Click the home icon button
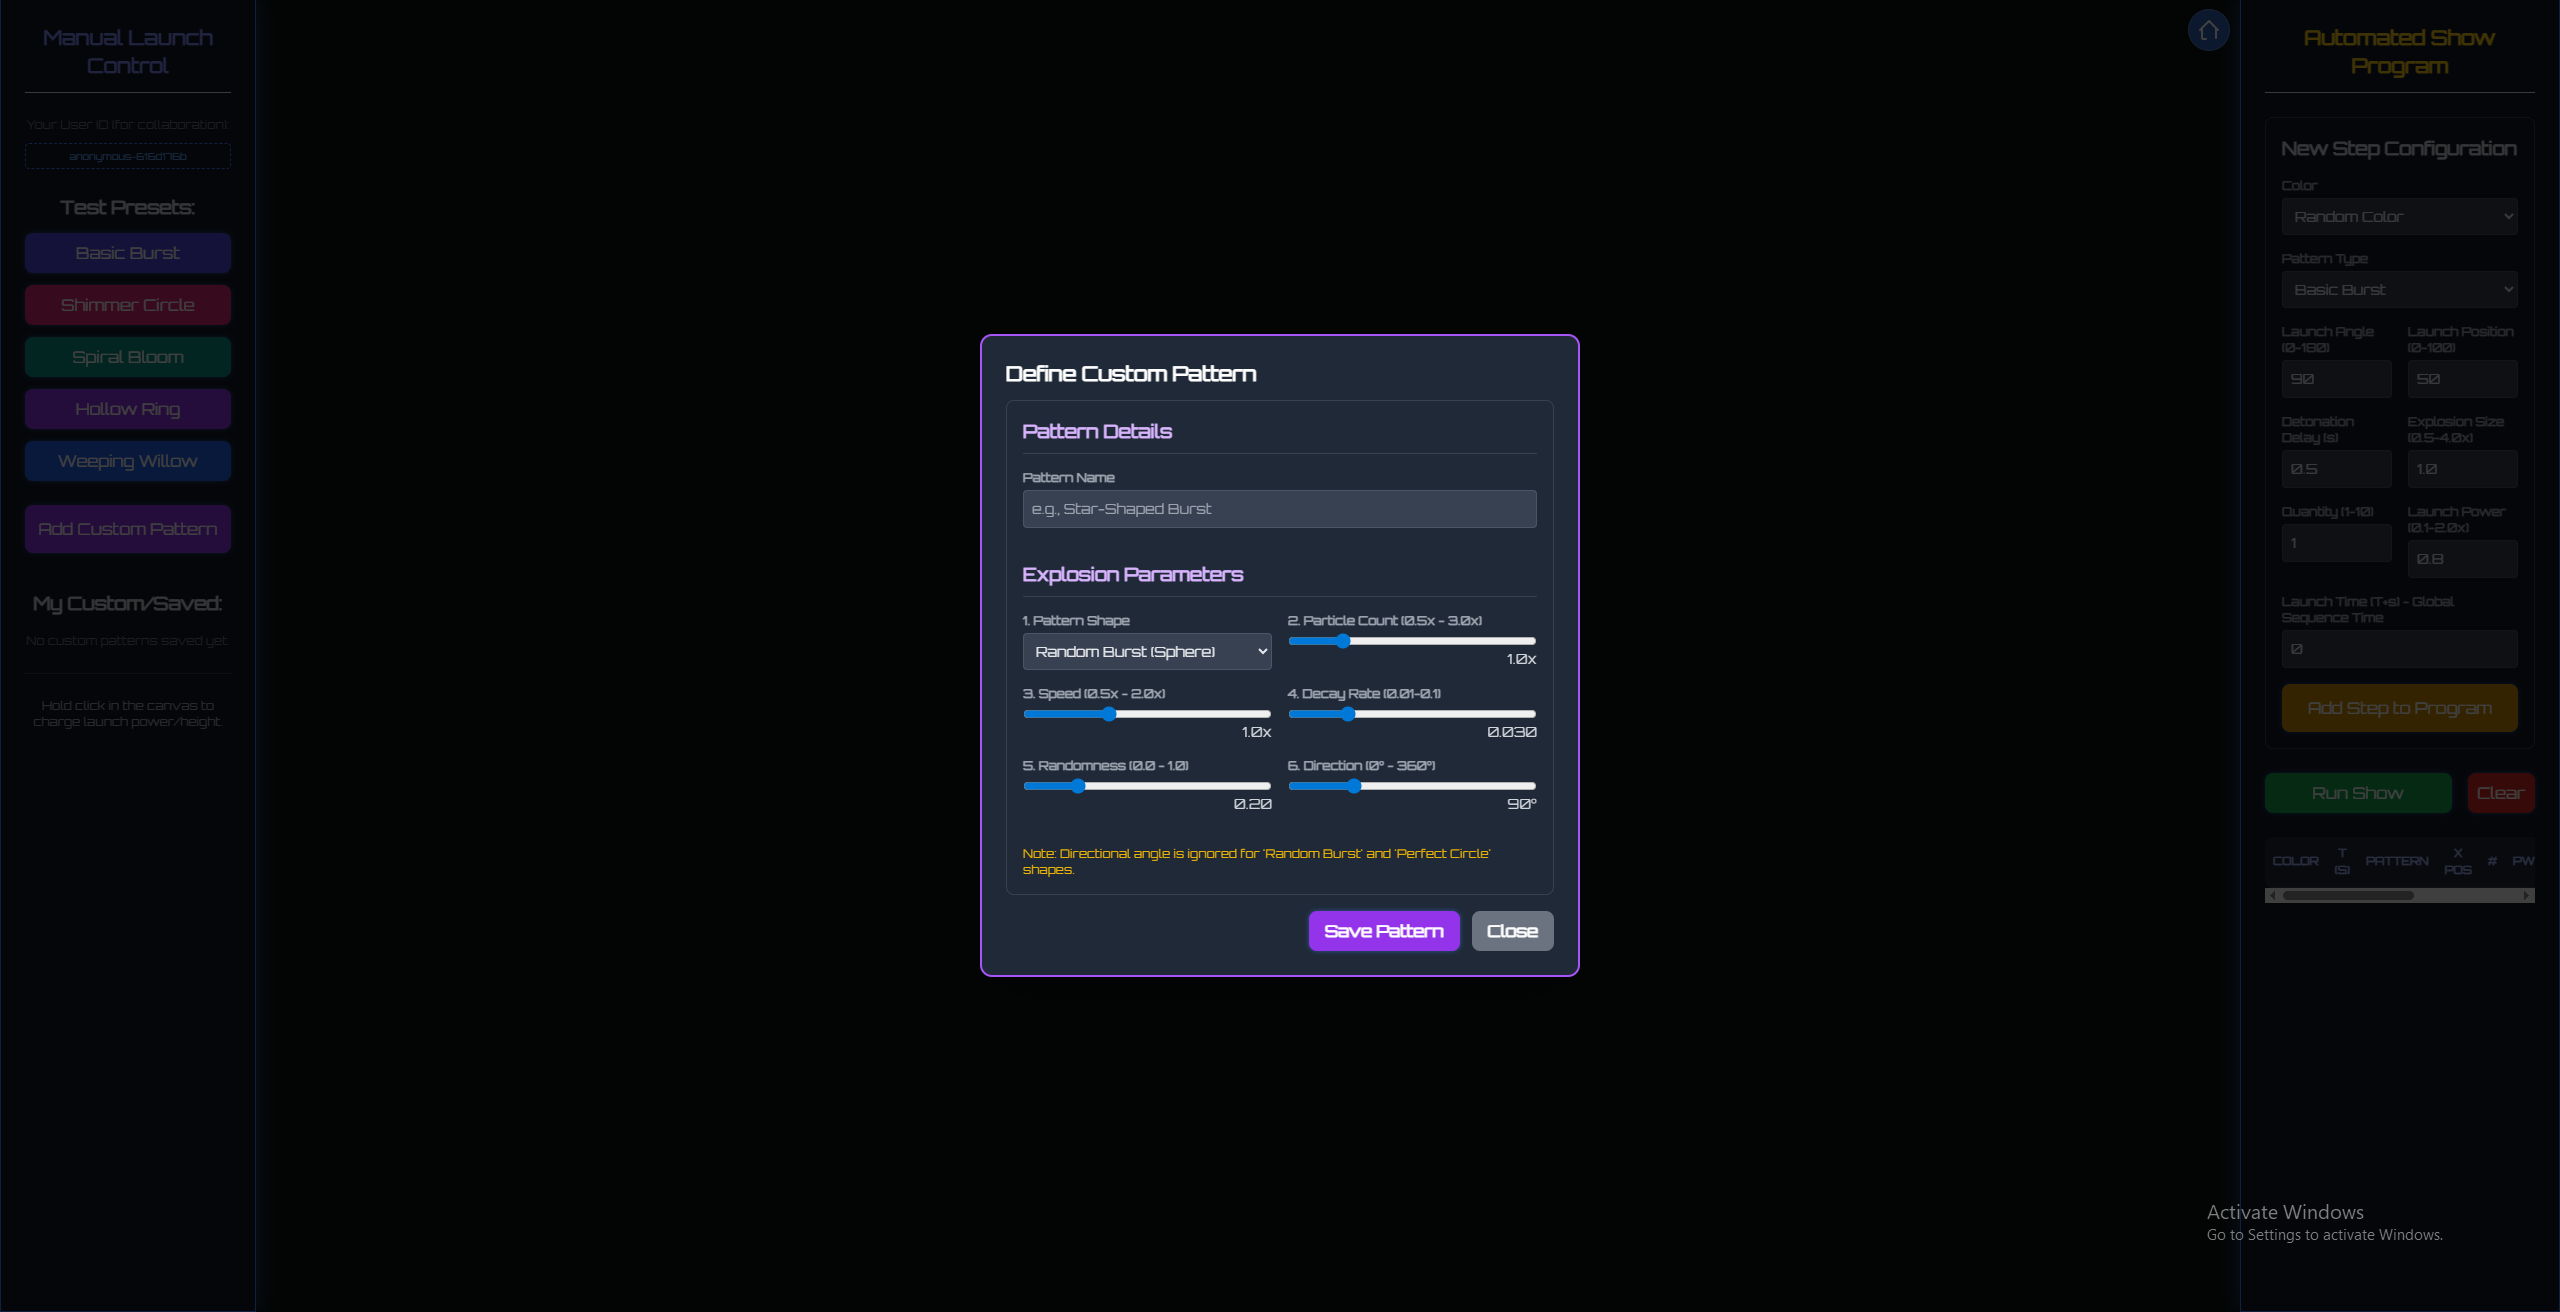 click(x=2208, y=31)
